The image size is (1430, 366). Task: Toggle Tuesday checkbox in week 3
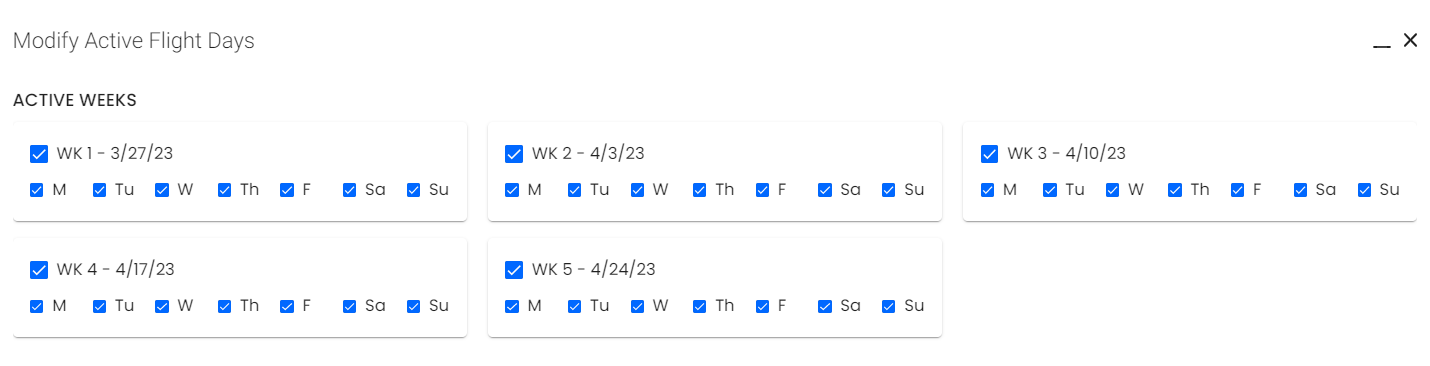[1050, 190]
